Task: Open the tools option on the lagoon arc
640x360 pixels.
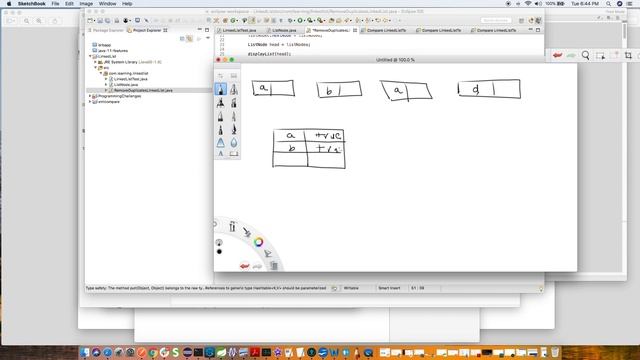Action: (232, 227)
